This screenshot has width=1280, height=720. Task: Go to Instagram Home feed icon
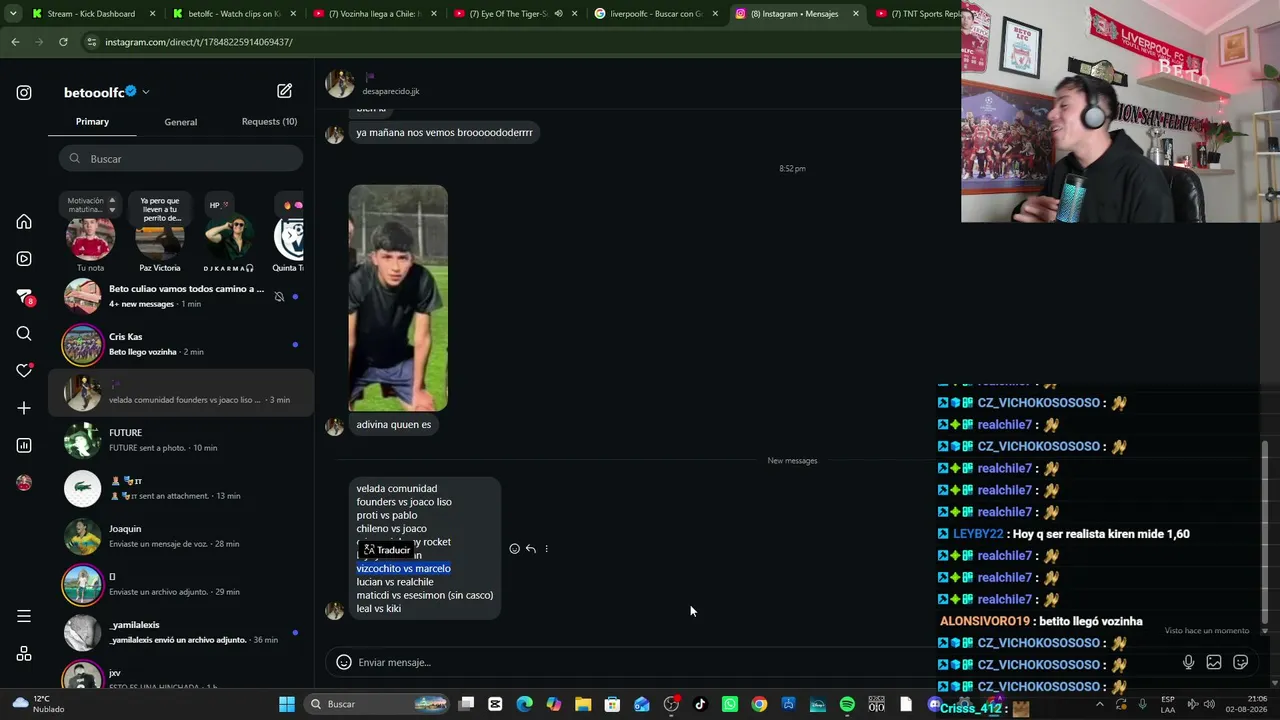(24, 222)
